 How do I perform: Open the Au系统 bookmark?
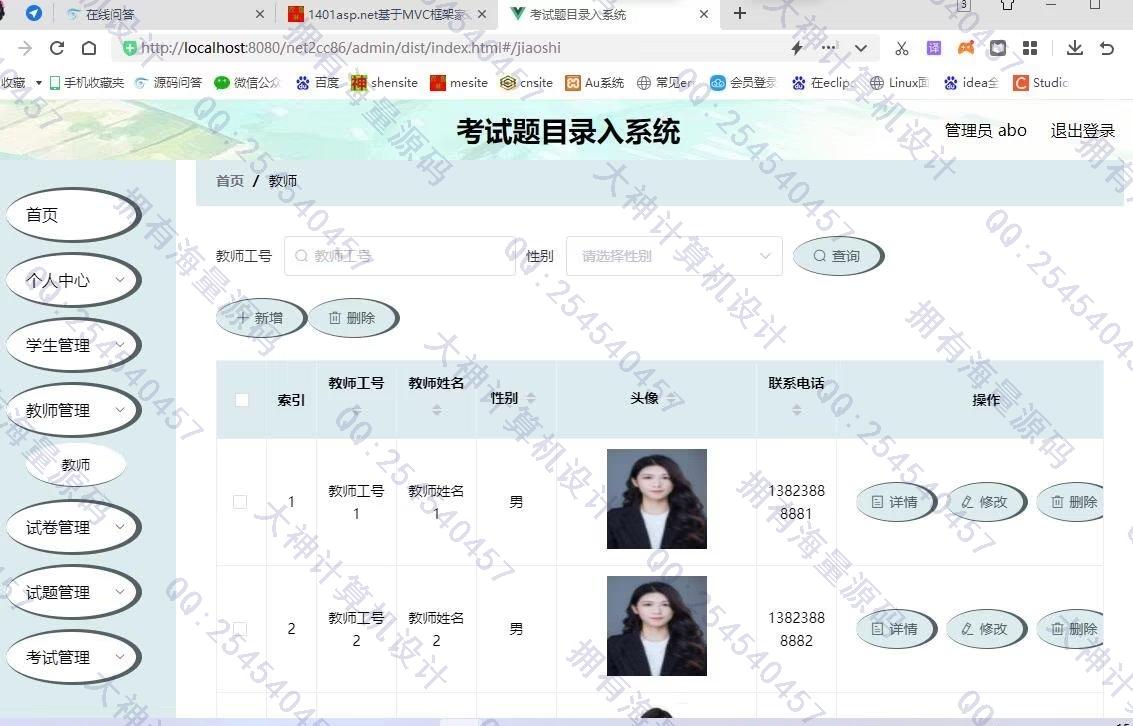coord(594,82)
